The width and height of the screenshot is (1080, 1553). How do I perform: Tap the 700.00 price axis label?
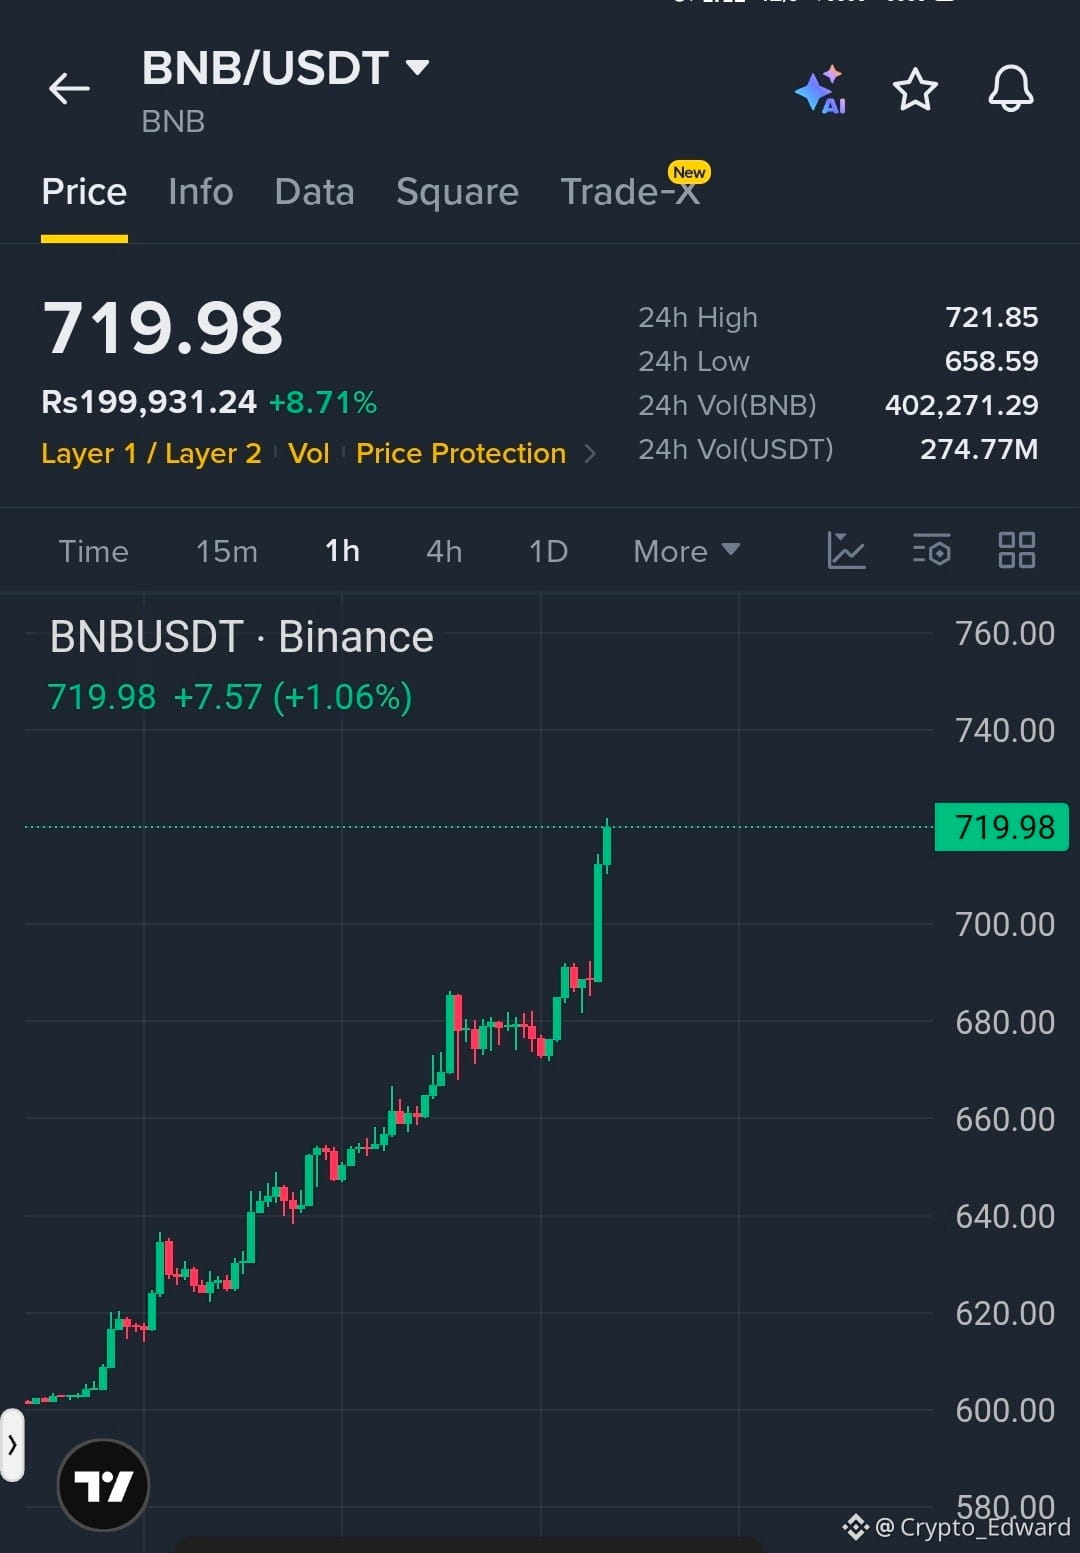[x=1005, y=924]
